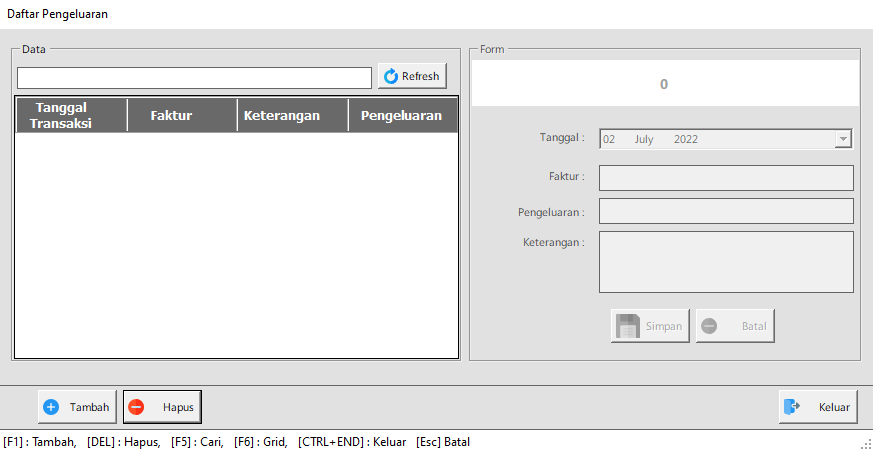Sort by Tanggal Transaksi column header

[71, 115]
